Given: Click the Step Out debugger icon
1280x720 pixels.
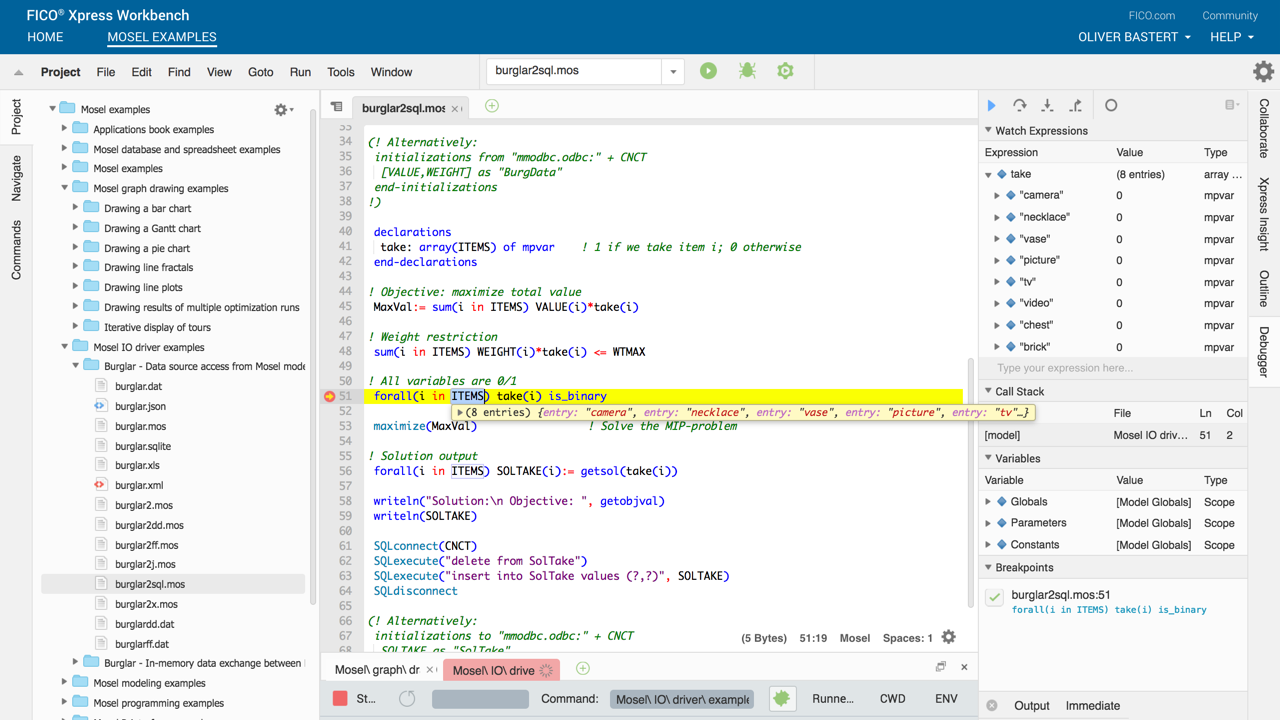Looking at the screenshot, I should [x=1075, y=105].
